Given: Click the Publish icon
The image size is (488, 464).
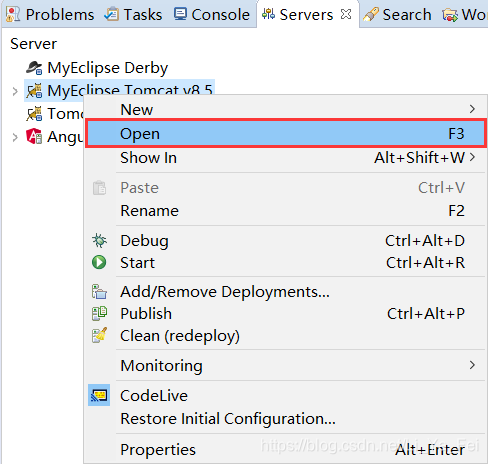Looking at the screenshot, I should click(x=99, y=314).
